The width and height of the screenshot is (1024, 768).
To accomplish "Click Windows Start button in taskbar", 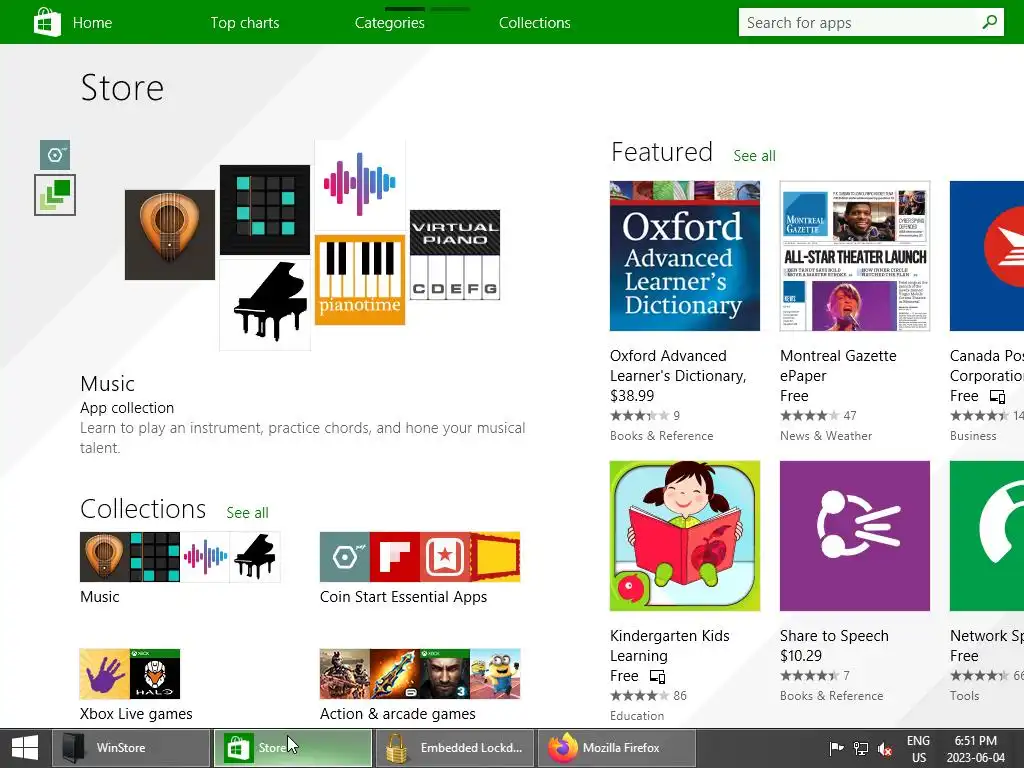I will tap(25, 748).
